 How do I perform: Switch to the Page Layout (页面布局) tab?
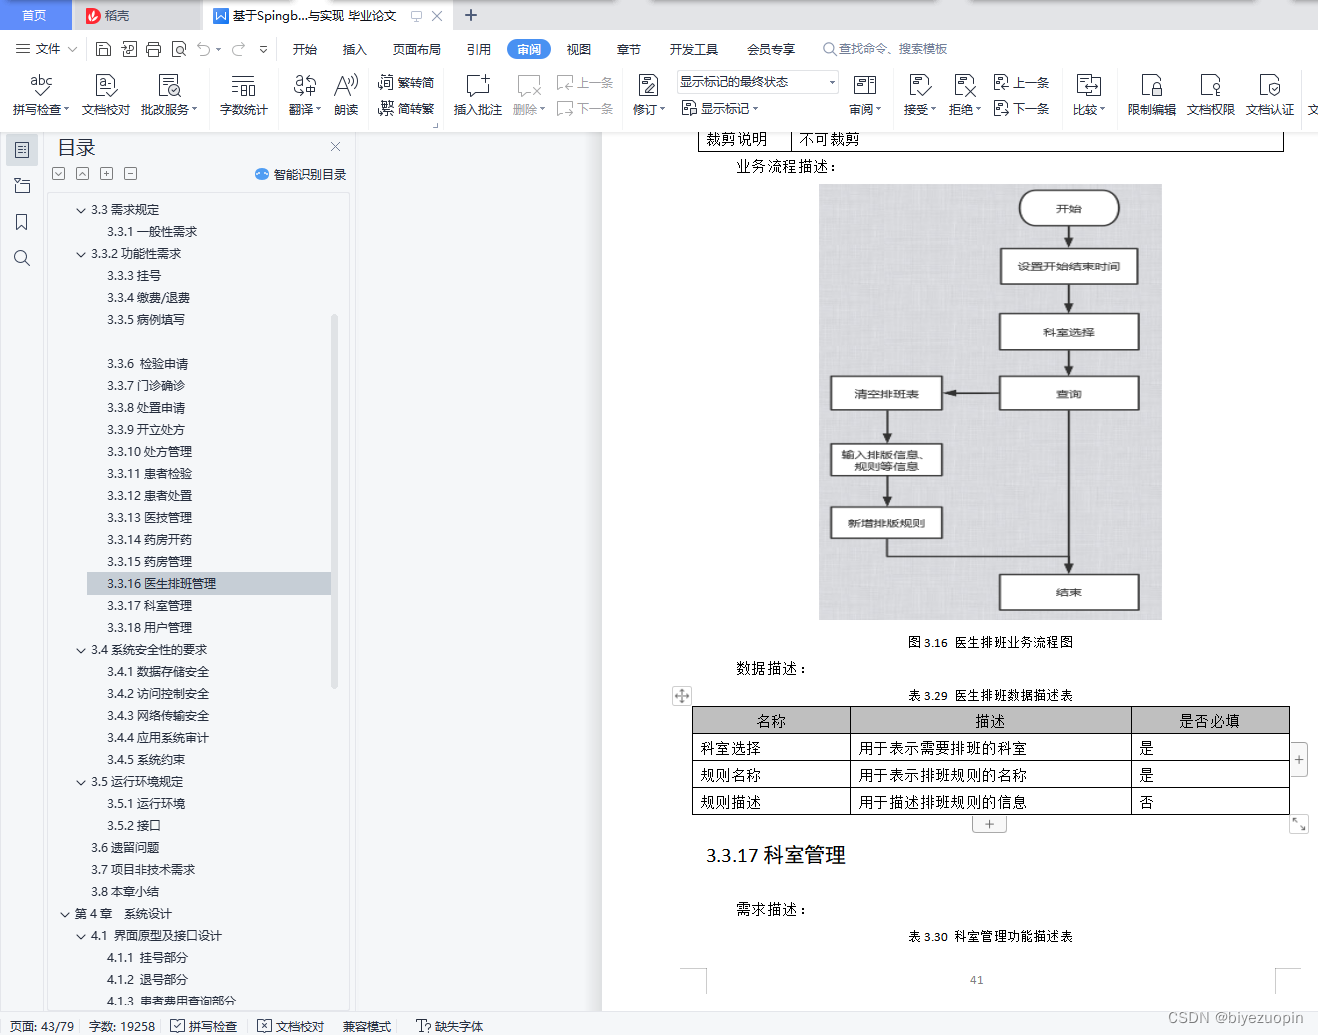[417, 49]
